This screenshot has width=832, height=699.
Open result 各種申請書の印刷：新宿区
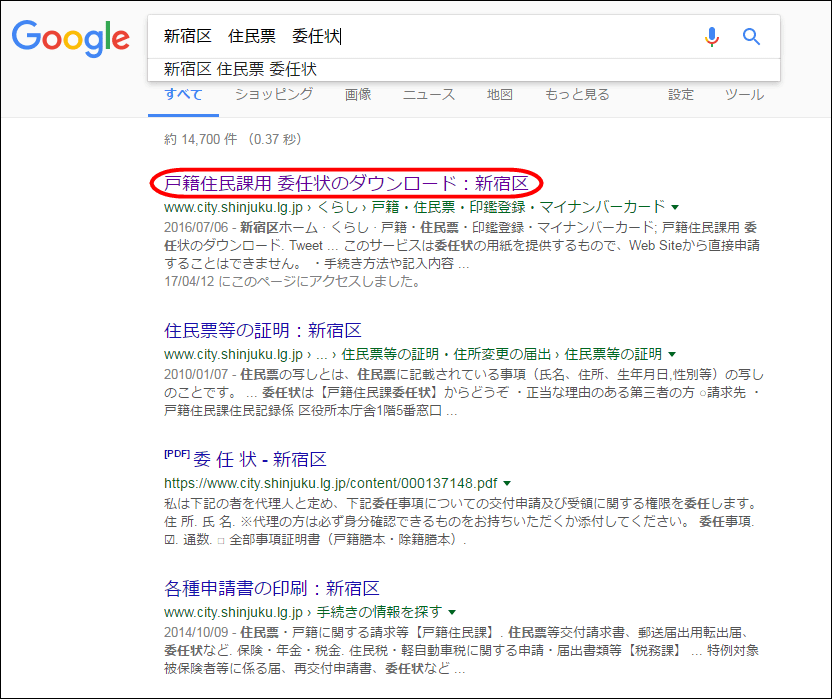pos(272,589)
